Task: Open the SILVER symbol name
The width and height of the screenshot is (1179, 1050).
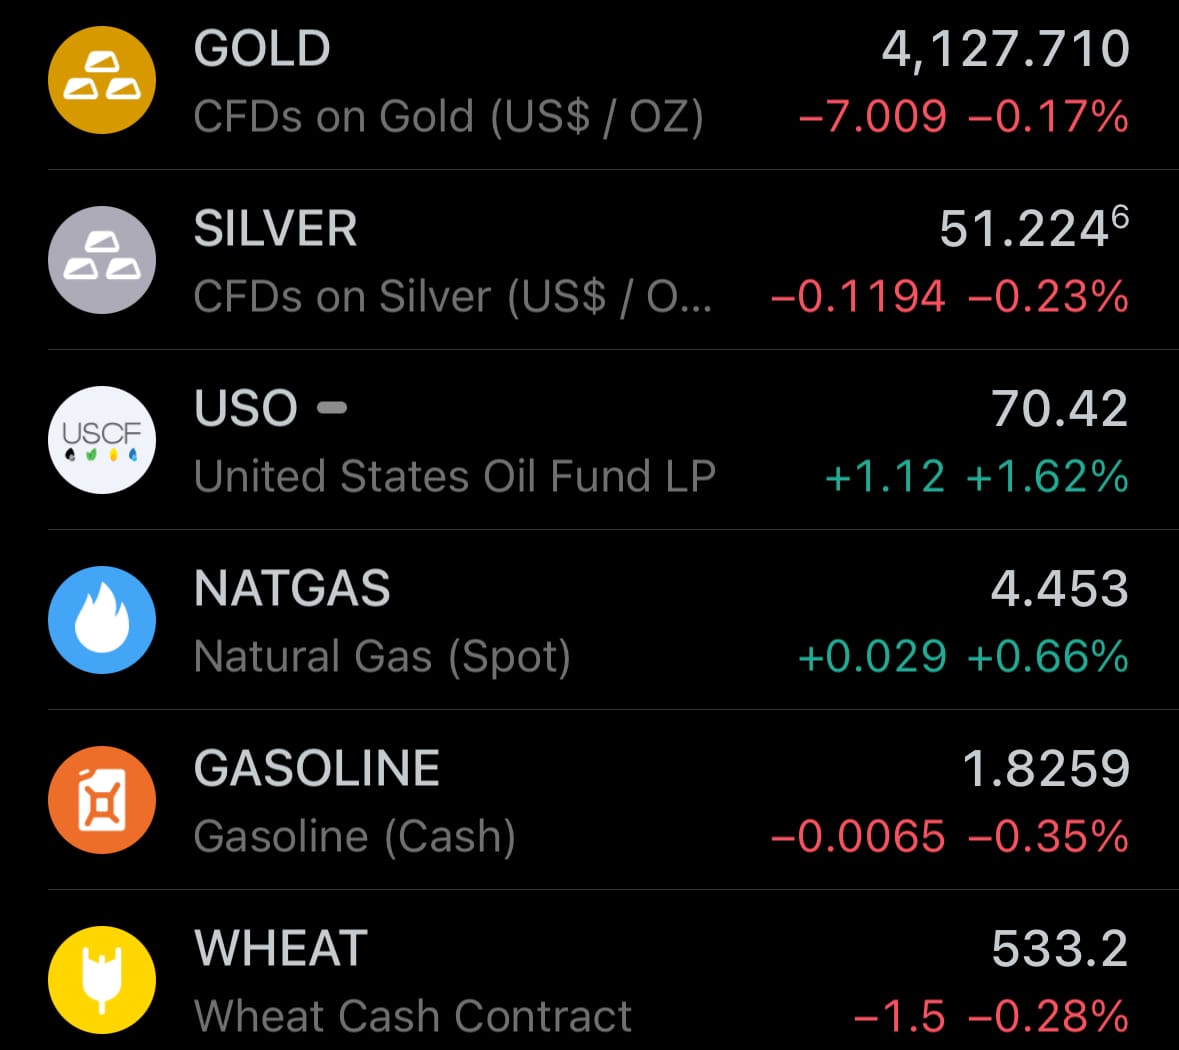Action: (x=275, y=229)
